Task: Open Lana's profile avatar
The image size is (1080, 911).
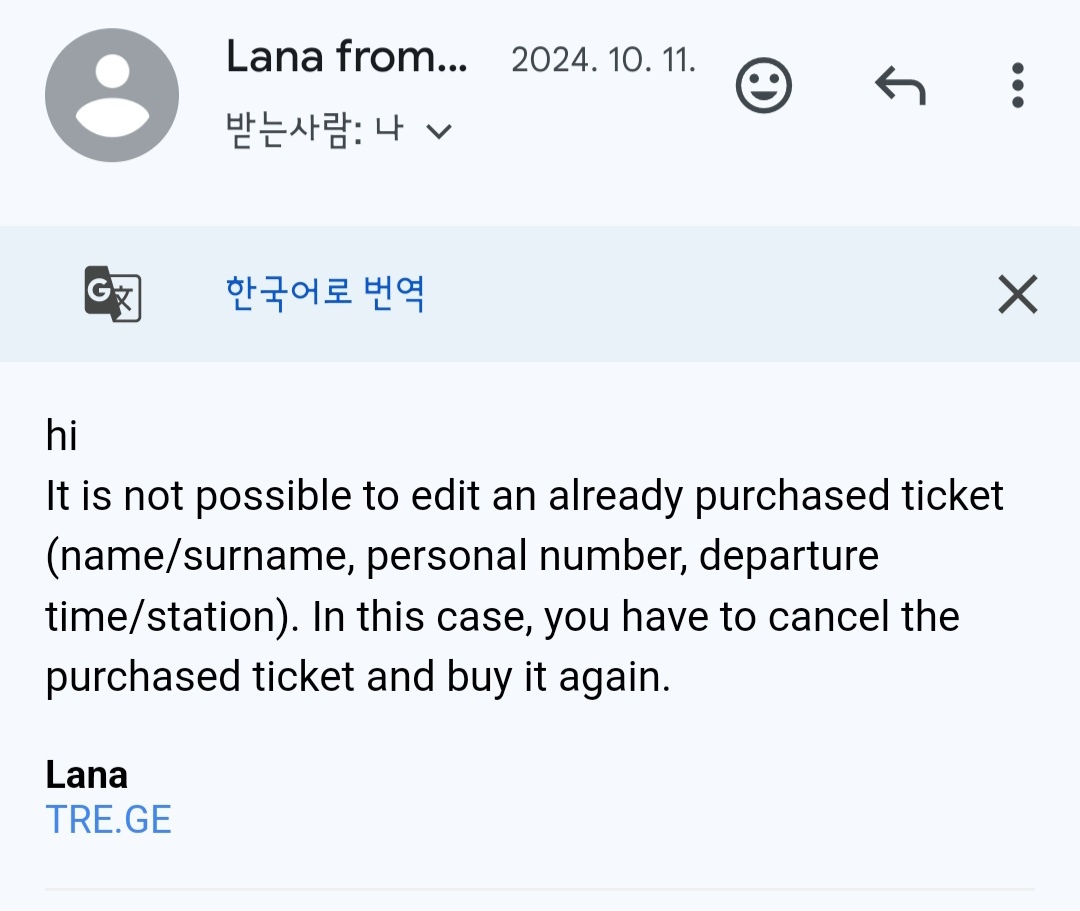Action: pos(112,93)
